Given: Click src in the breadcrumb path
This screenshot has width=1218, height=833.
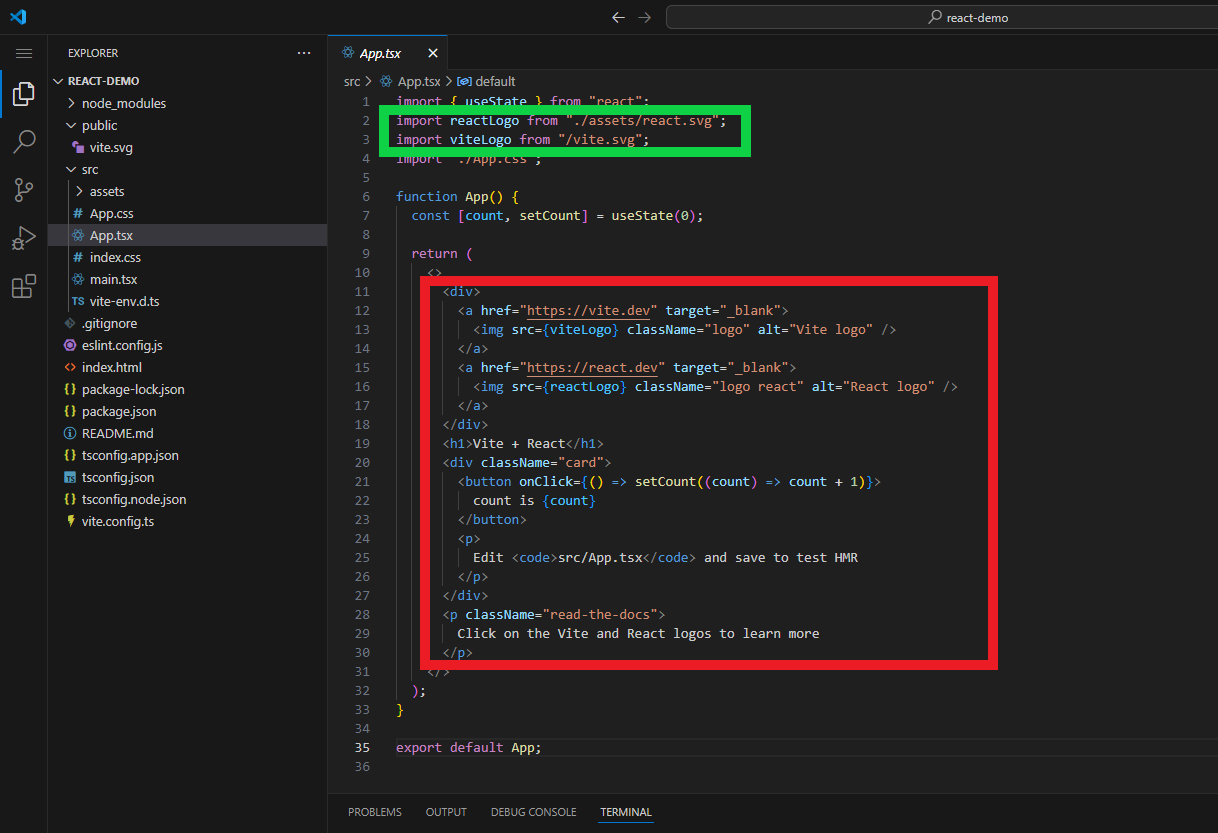Looking at the screenshot, I should (x=352, y=81).
